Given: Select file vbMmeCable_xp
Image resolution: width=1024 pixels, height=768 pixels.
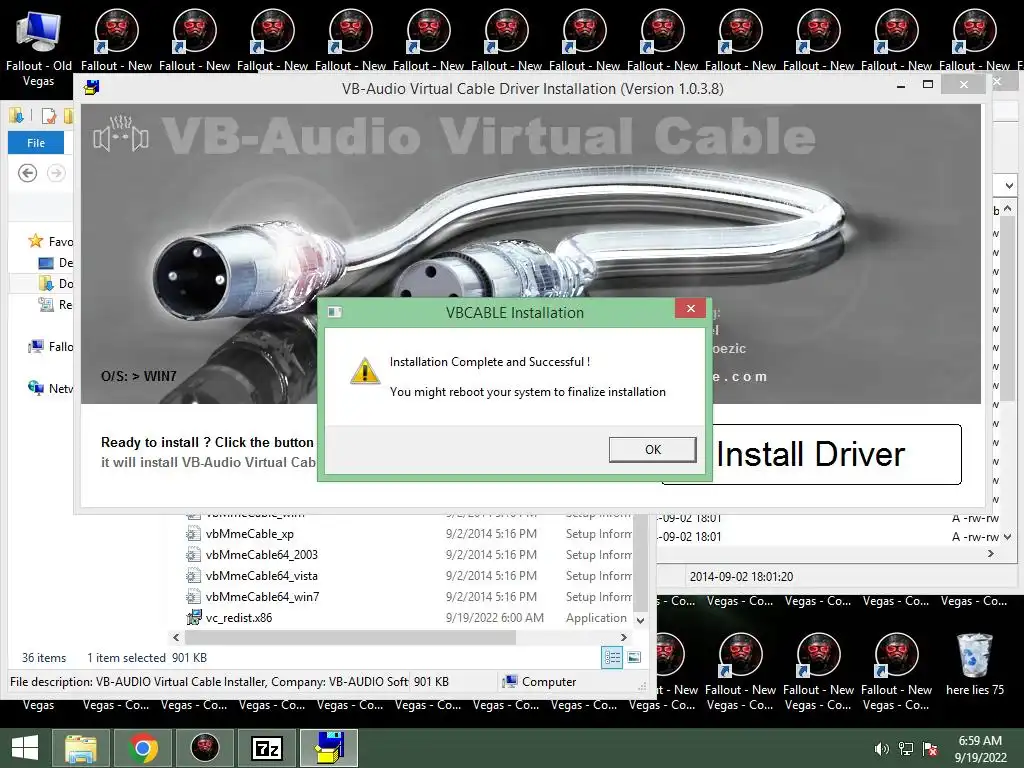Looking at the screenshot, I should 249,534.
